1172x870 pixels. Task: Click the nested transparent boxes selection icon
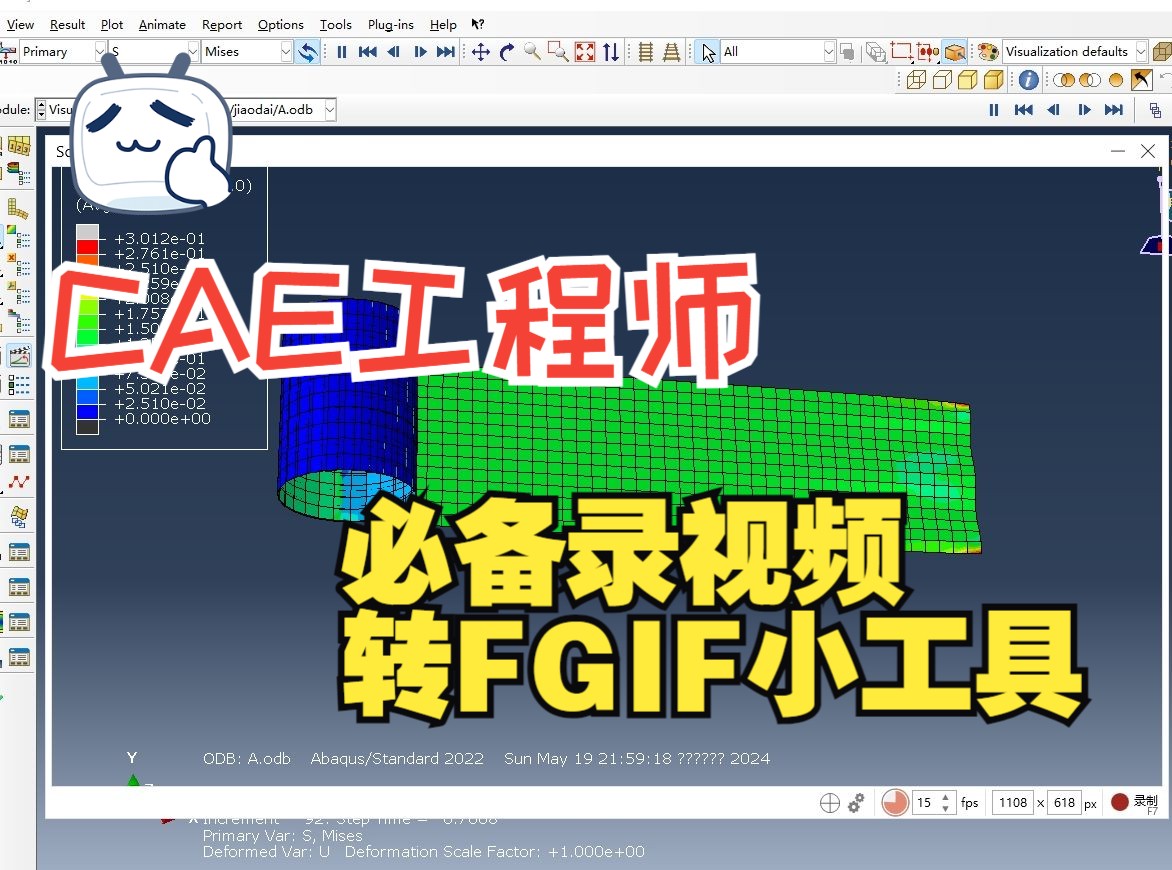click(875, 52)
